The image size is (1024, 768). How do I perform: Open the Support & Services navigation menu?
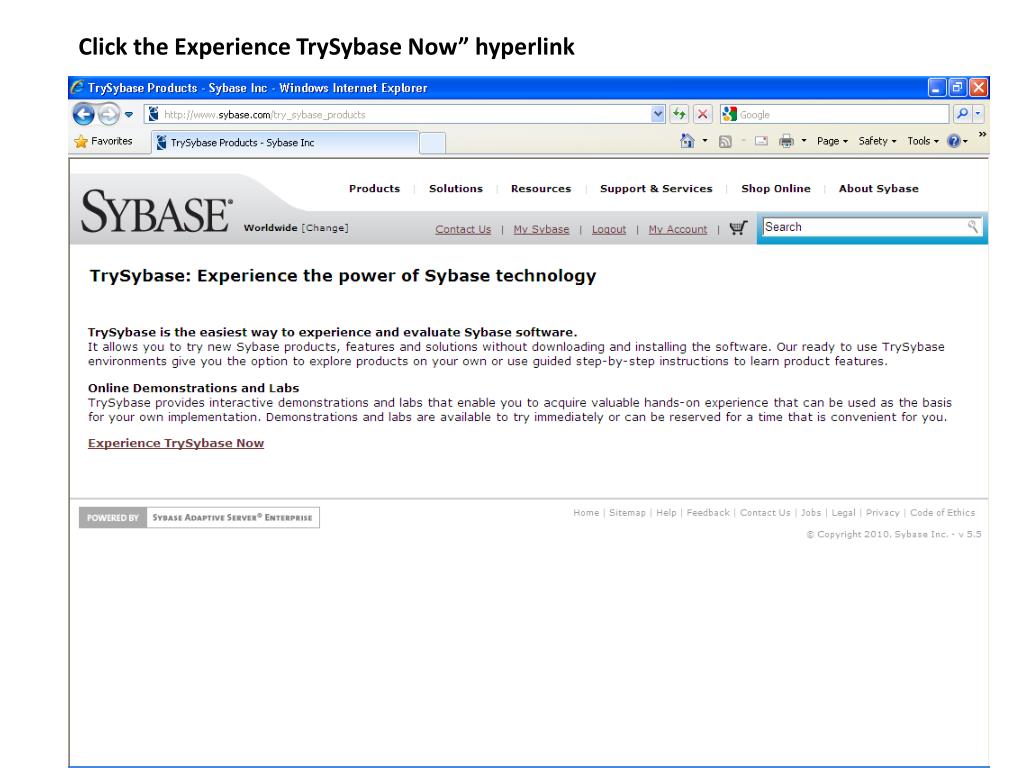coord(656,189)
